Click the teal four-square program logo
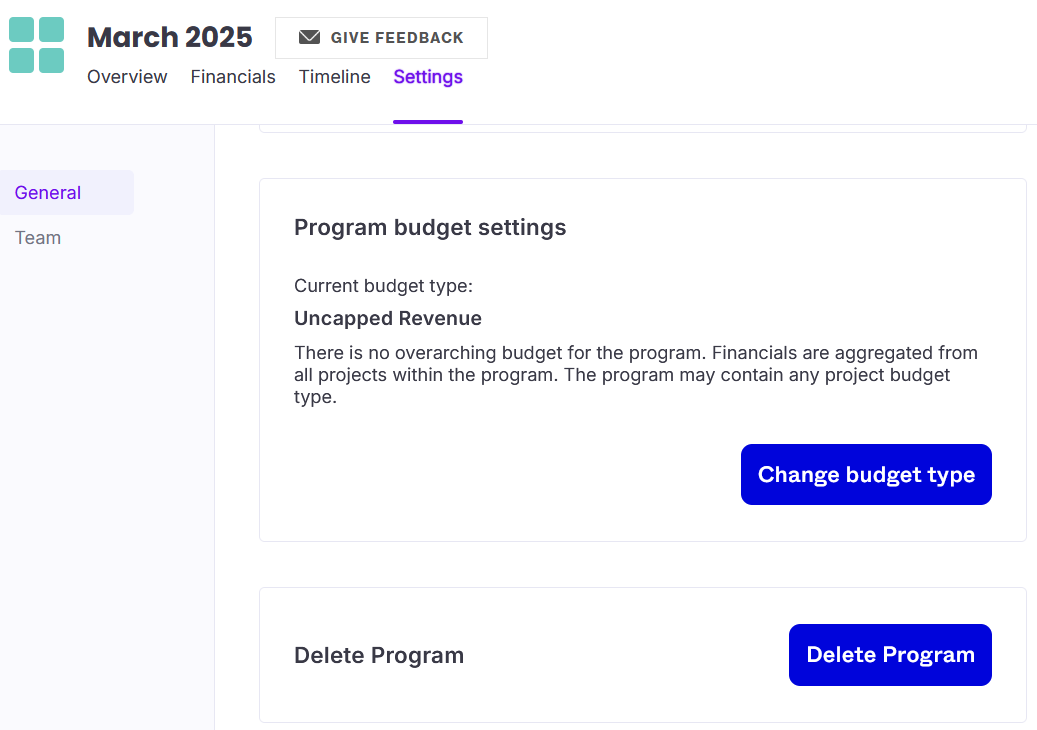The image size is (1037, 730). click(x=36, y=45)
